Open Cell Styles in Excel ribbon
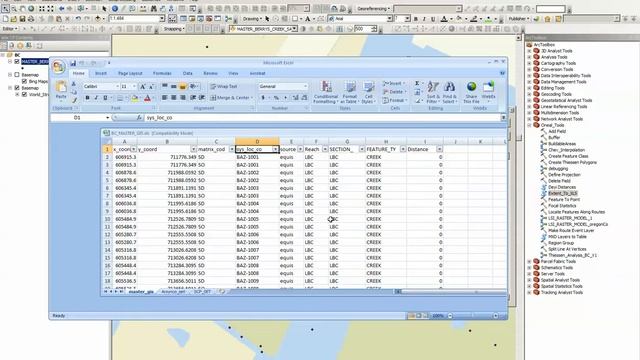 point(369,92)
